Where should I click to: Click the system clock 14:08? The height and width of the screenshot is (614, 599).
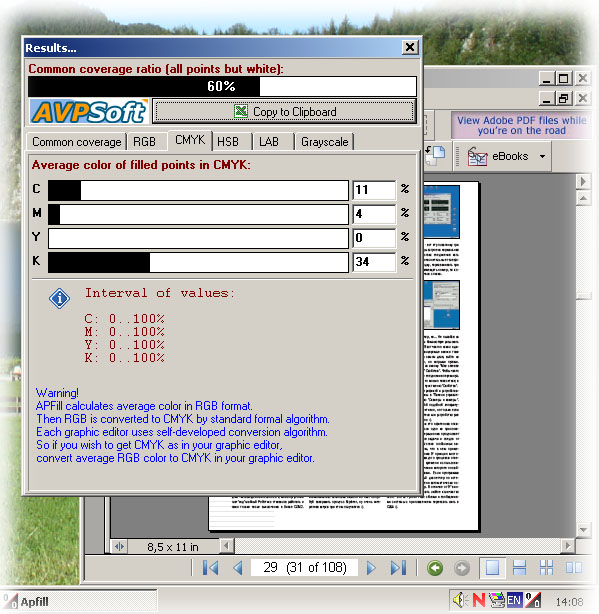(569, 601)
